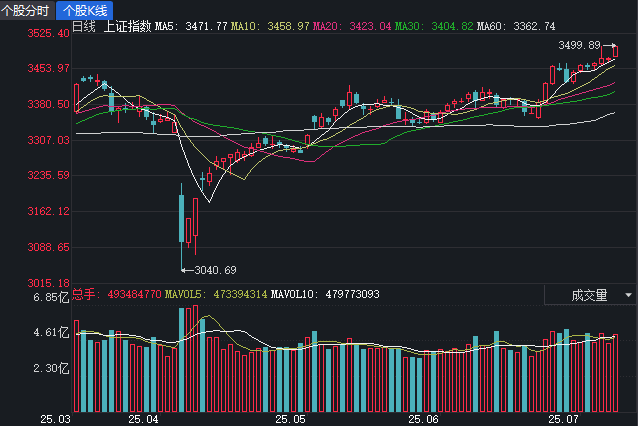Click the MAVOL5: 473394314 value
638x426 pixels.
coord(216,294)
